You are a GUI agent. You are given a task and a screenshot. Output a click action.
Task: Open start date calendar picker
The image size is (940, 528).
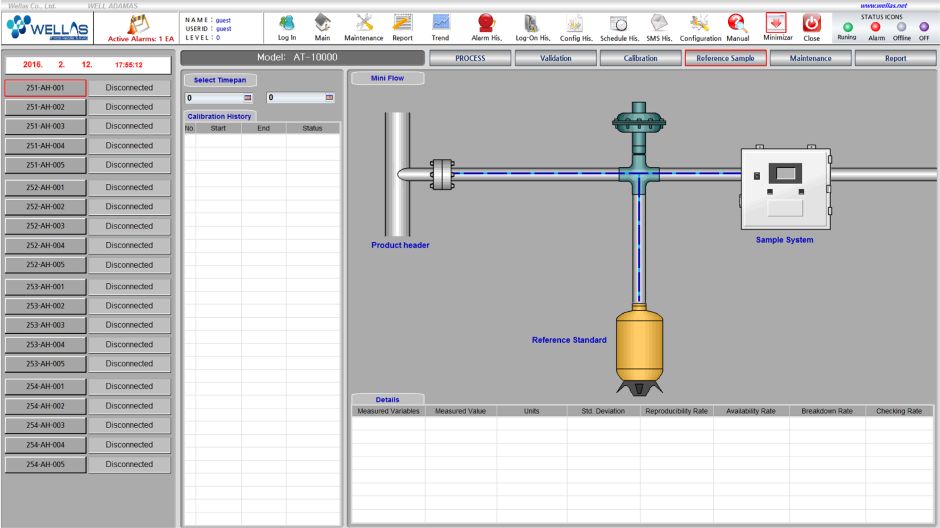click(248, 98)
